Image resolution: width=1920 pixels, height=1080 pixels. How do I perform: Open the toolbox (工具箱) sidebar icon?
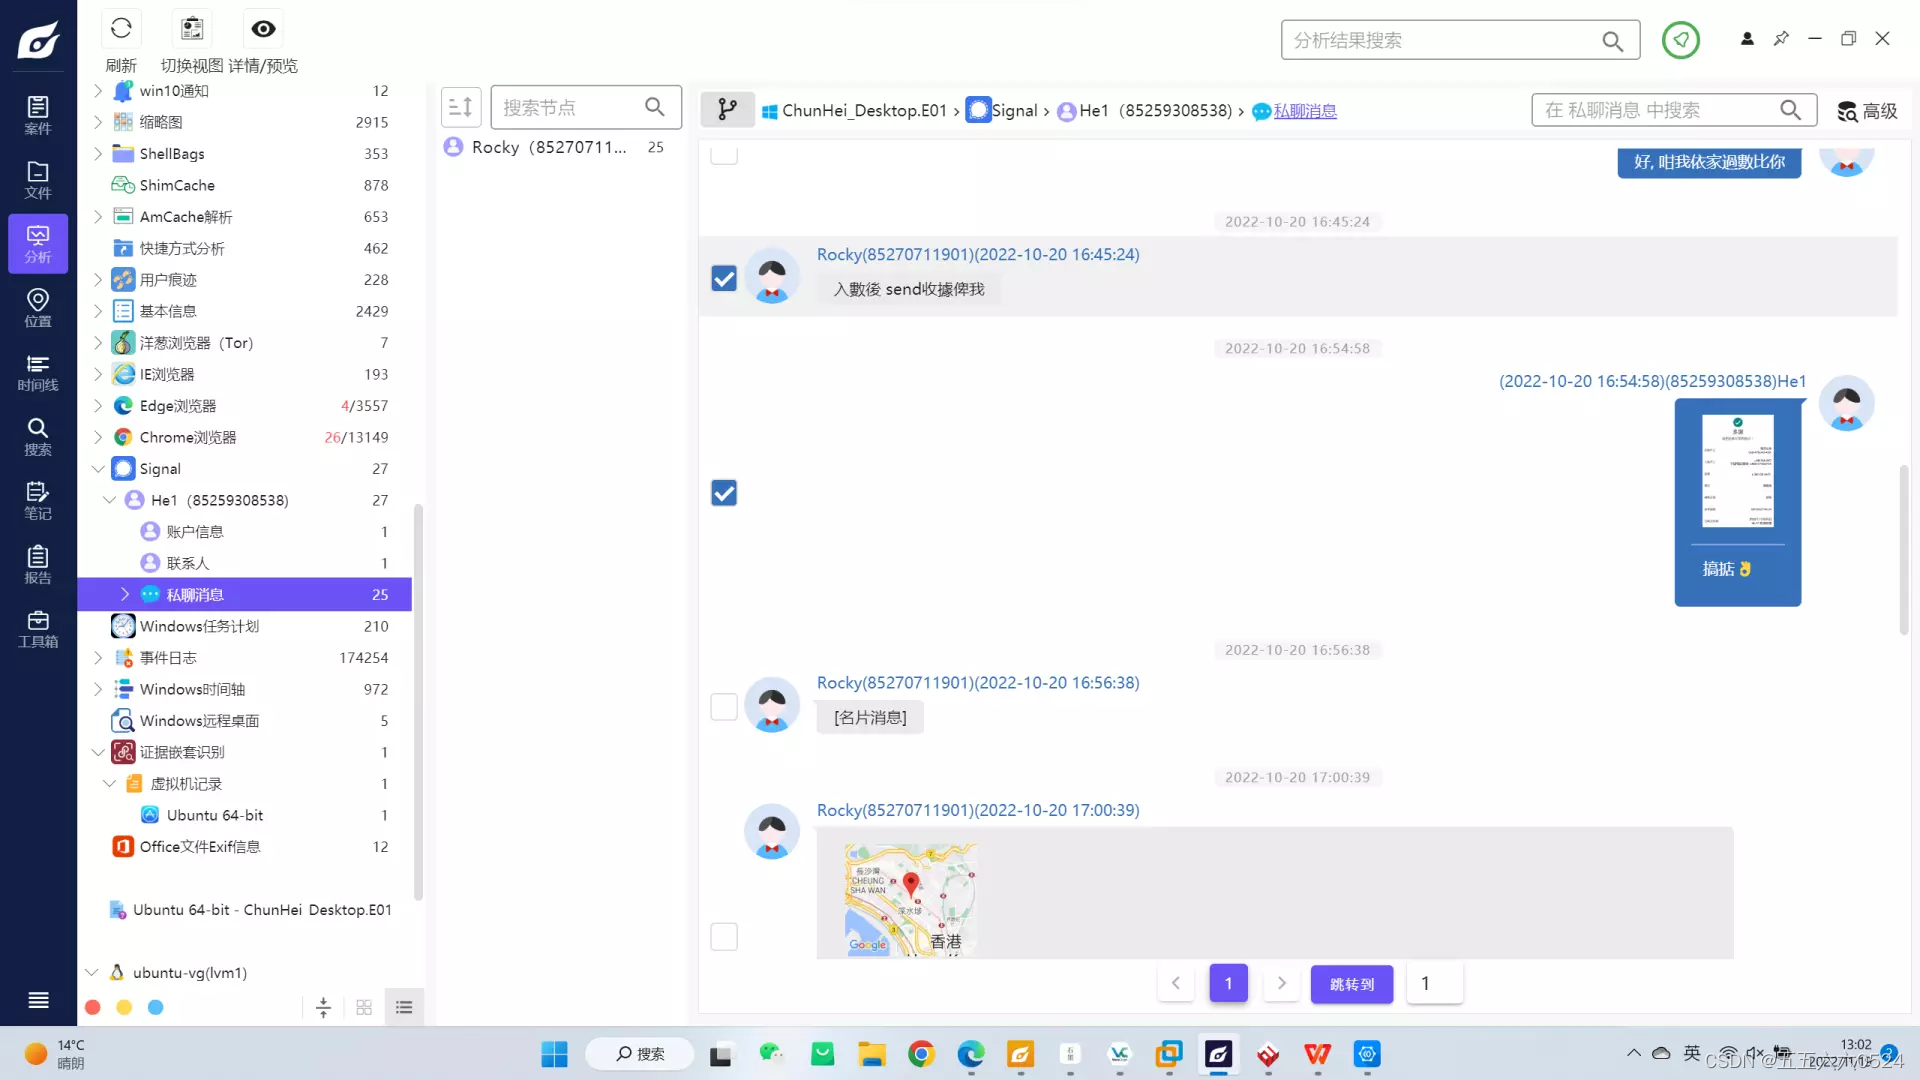(38, 629)
